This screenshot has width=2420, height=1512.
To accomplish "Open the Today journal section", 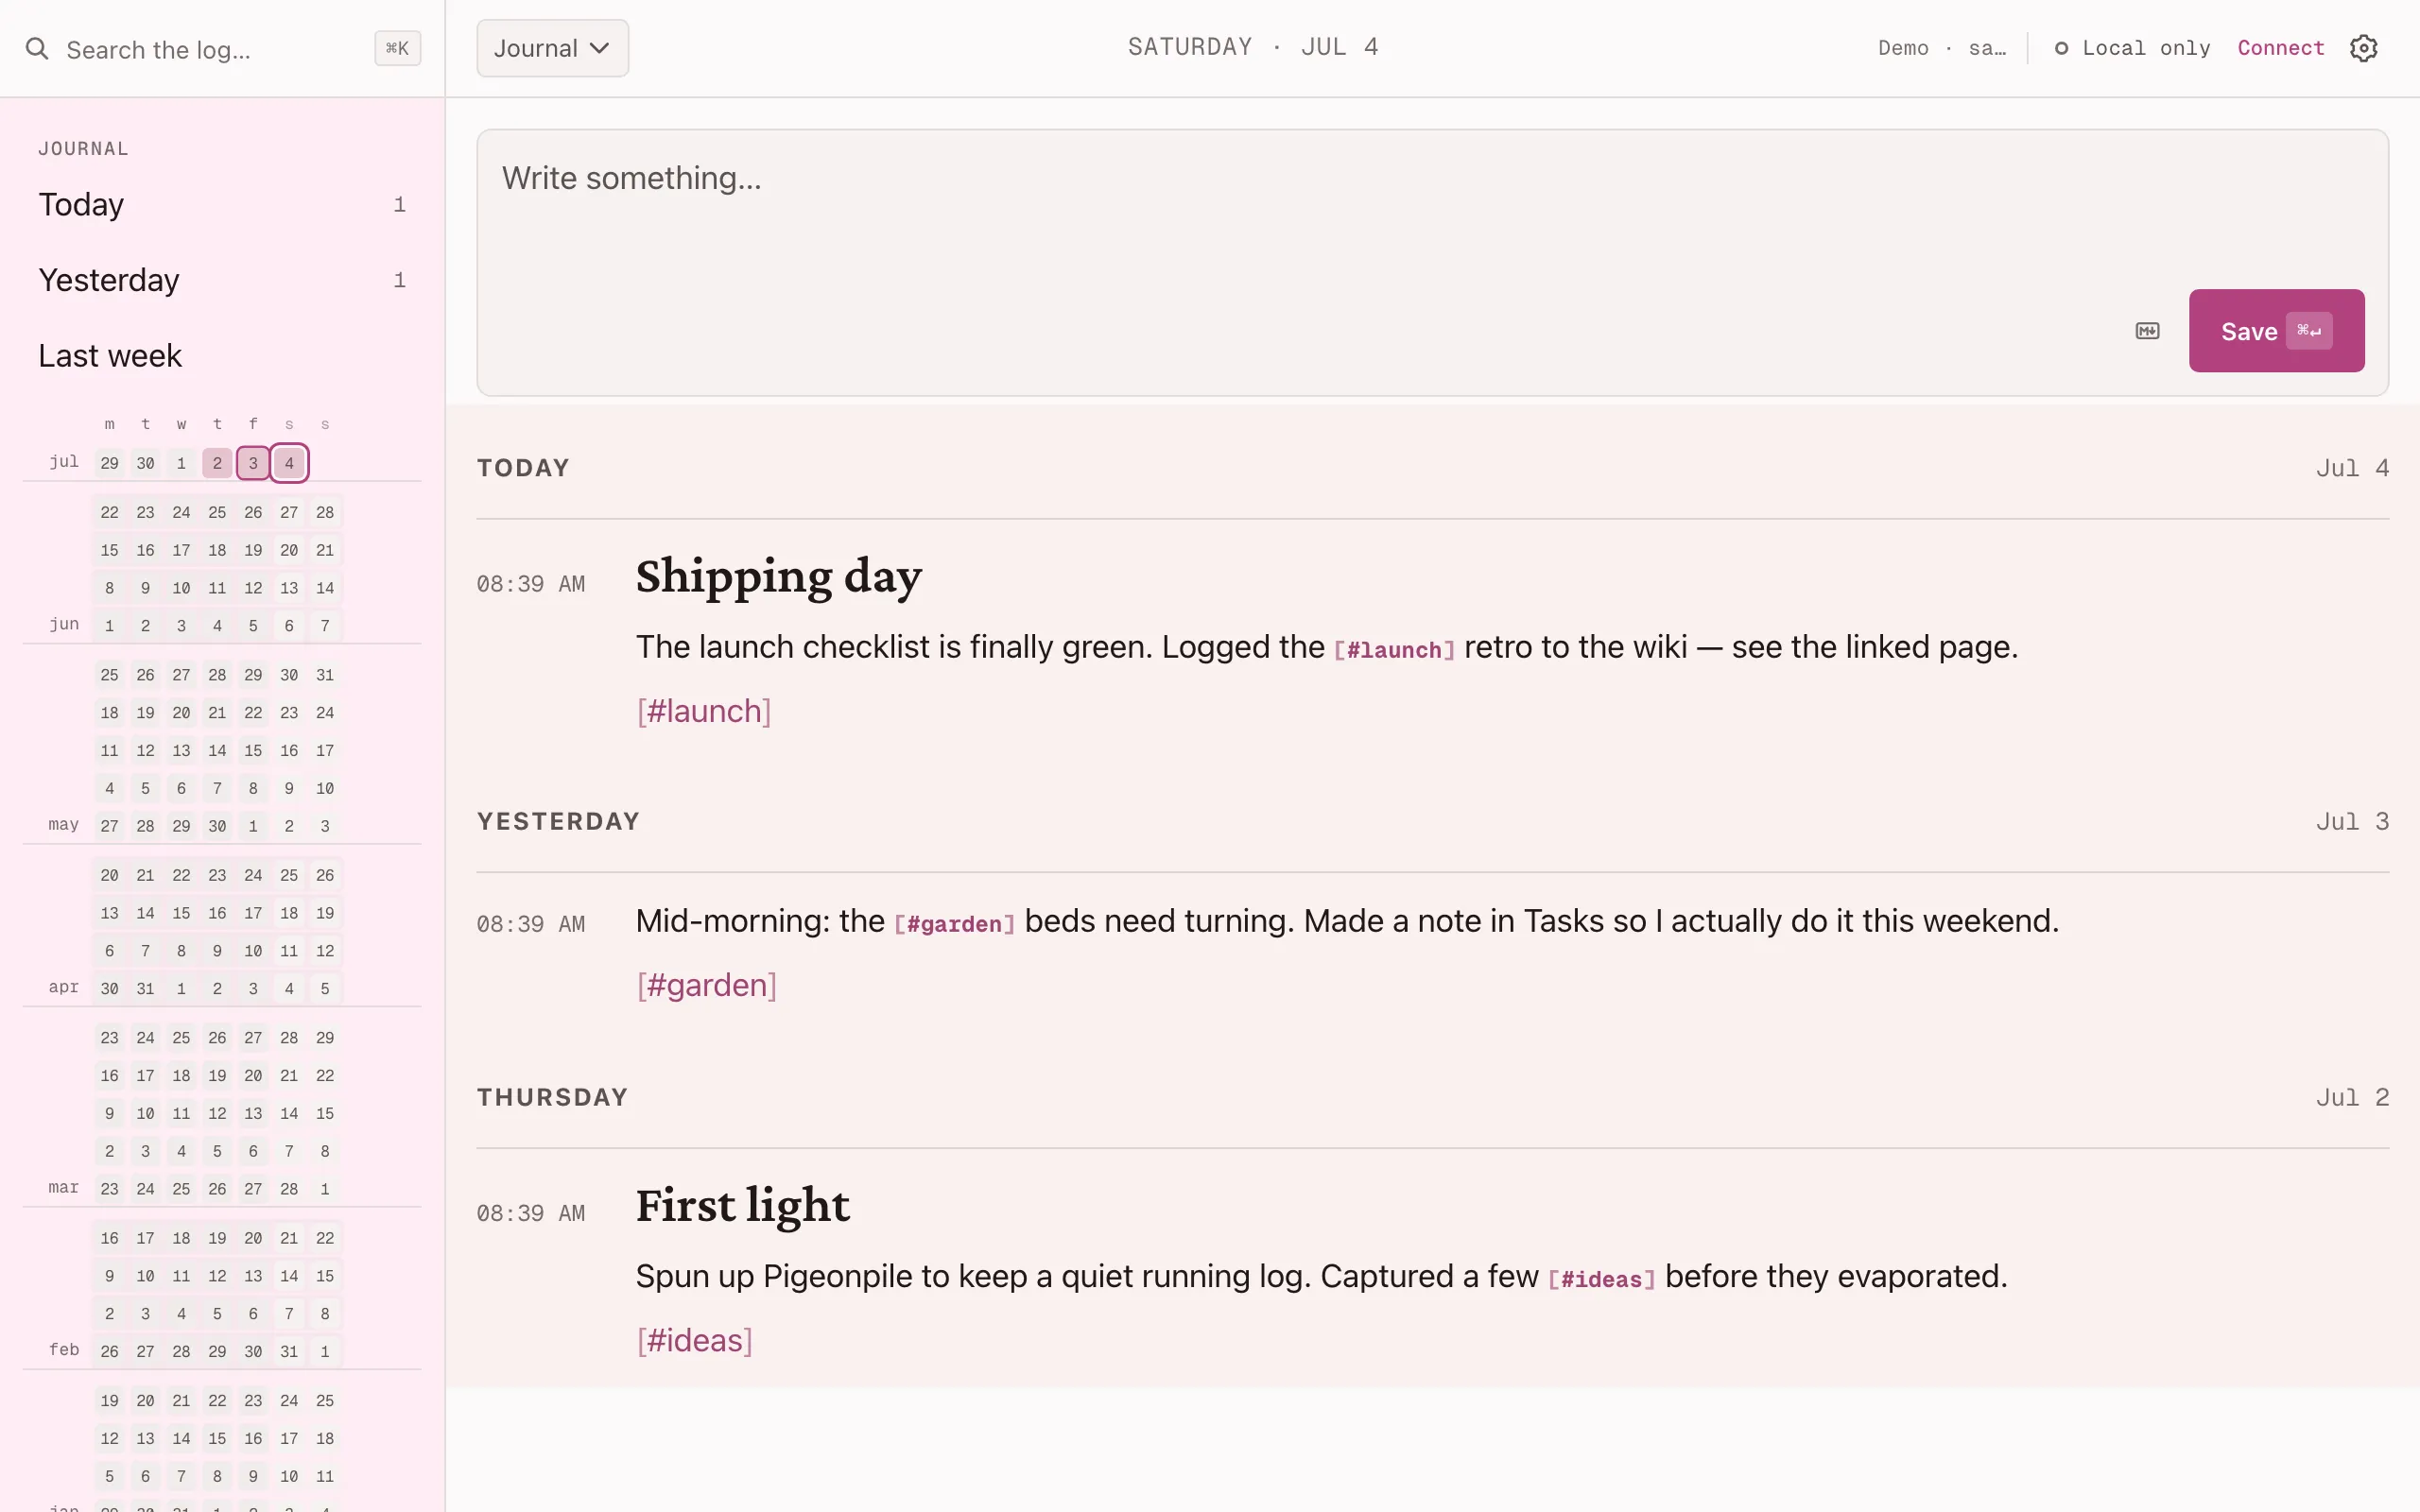I will coord(222,205).
